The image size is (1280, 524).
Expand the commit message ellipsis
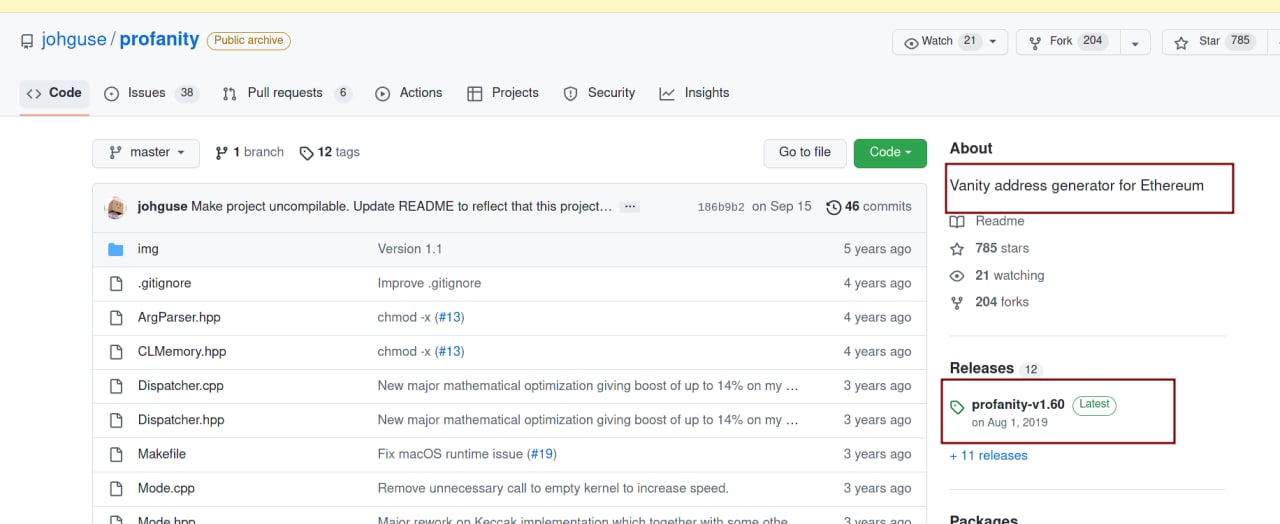coord(629,207)
